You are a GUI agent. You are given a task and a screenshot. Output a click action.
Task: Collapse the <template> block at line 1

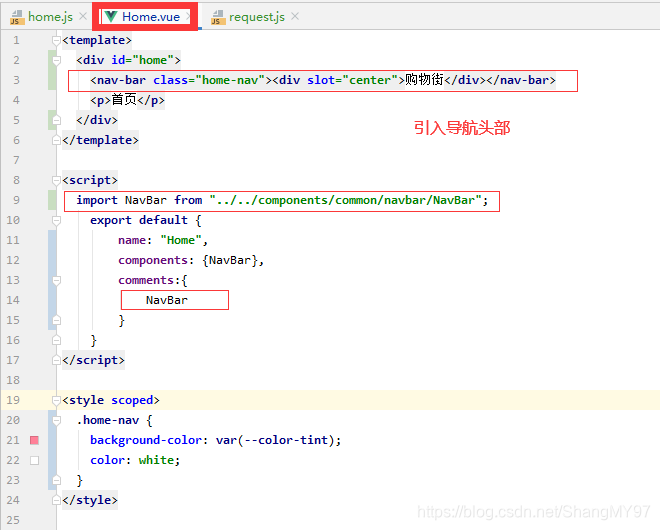coord(56,40)
